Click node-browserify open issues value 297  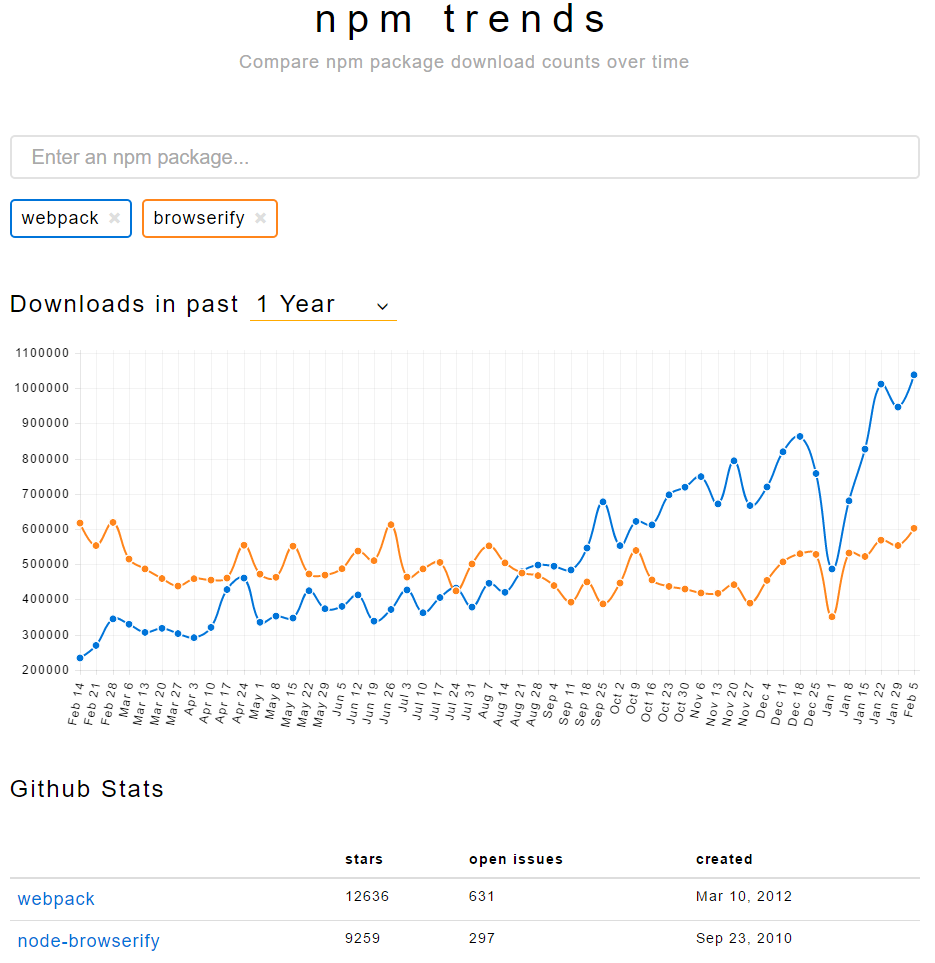click(x=482, y=938)
